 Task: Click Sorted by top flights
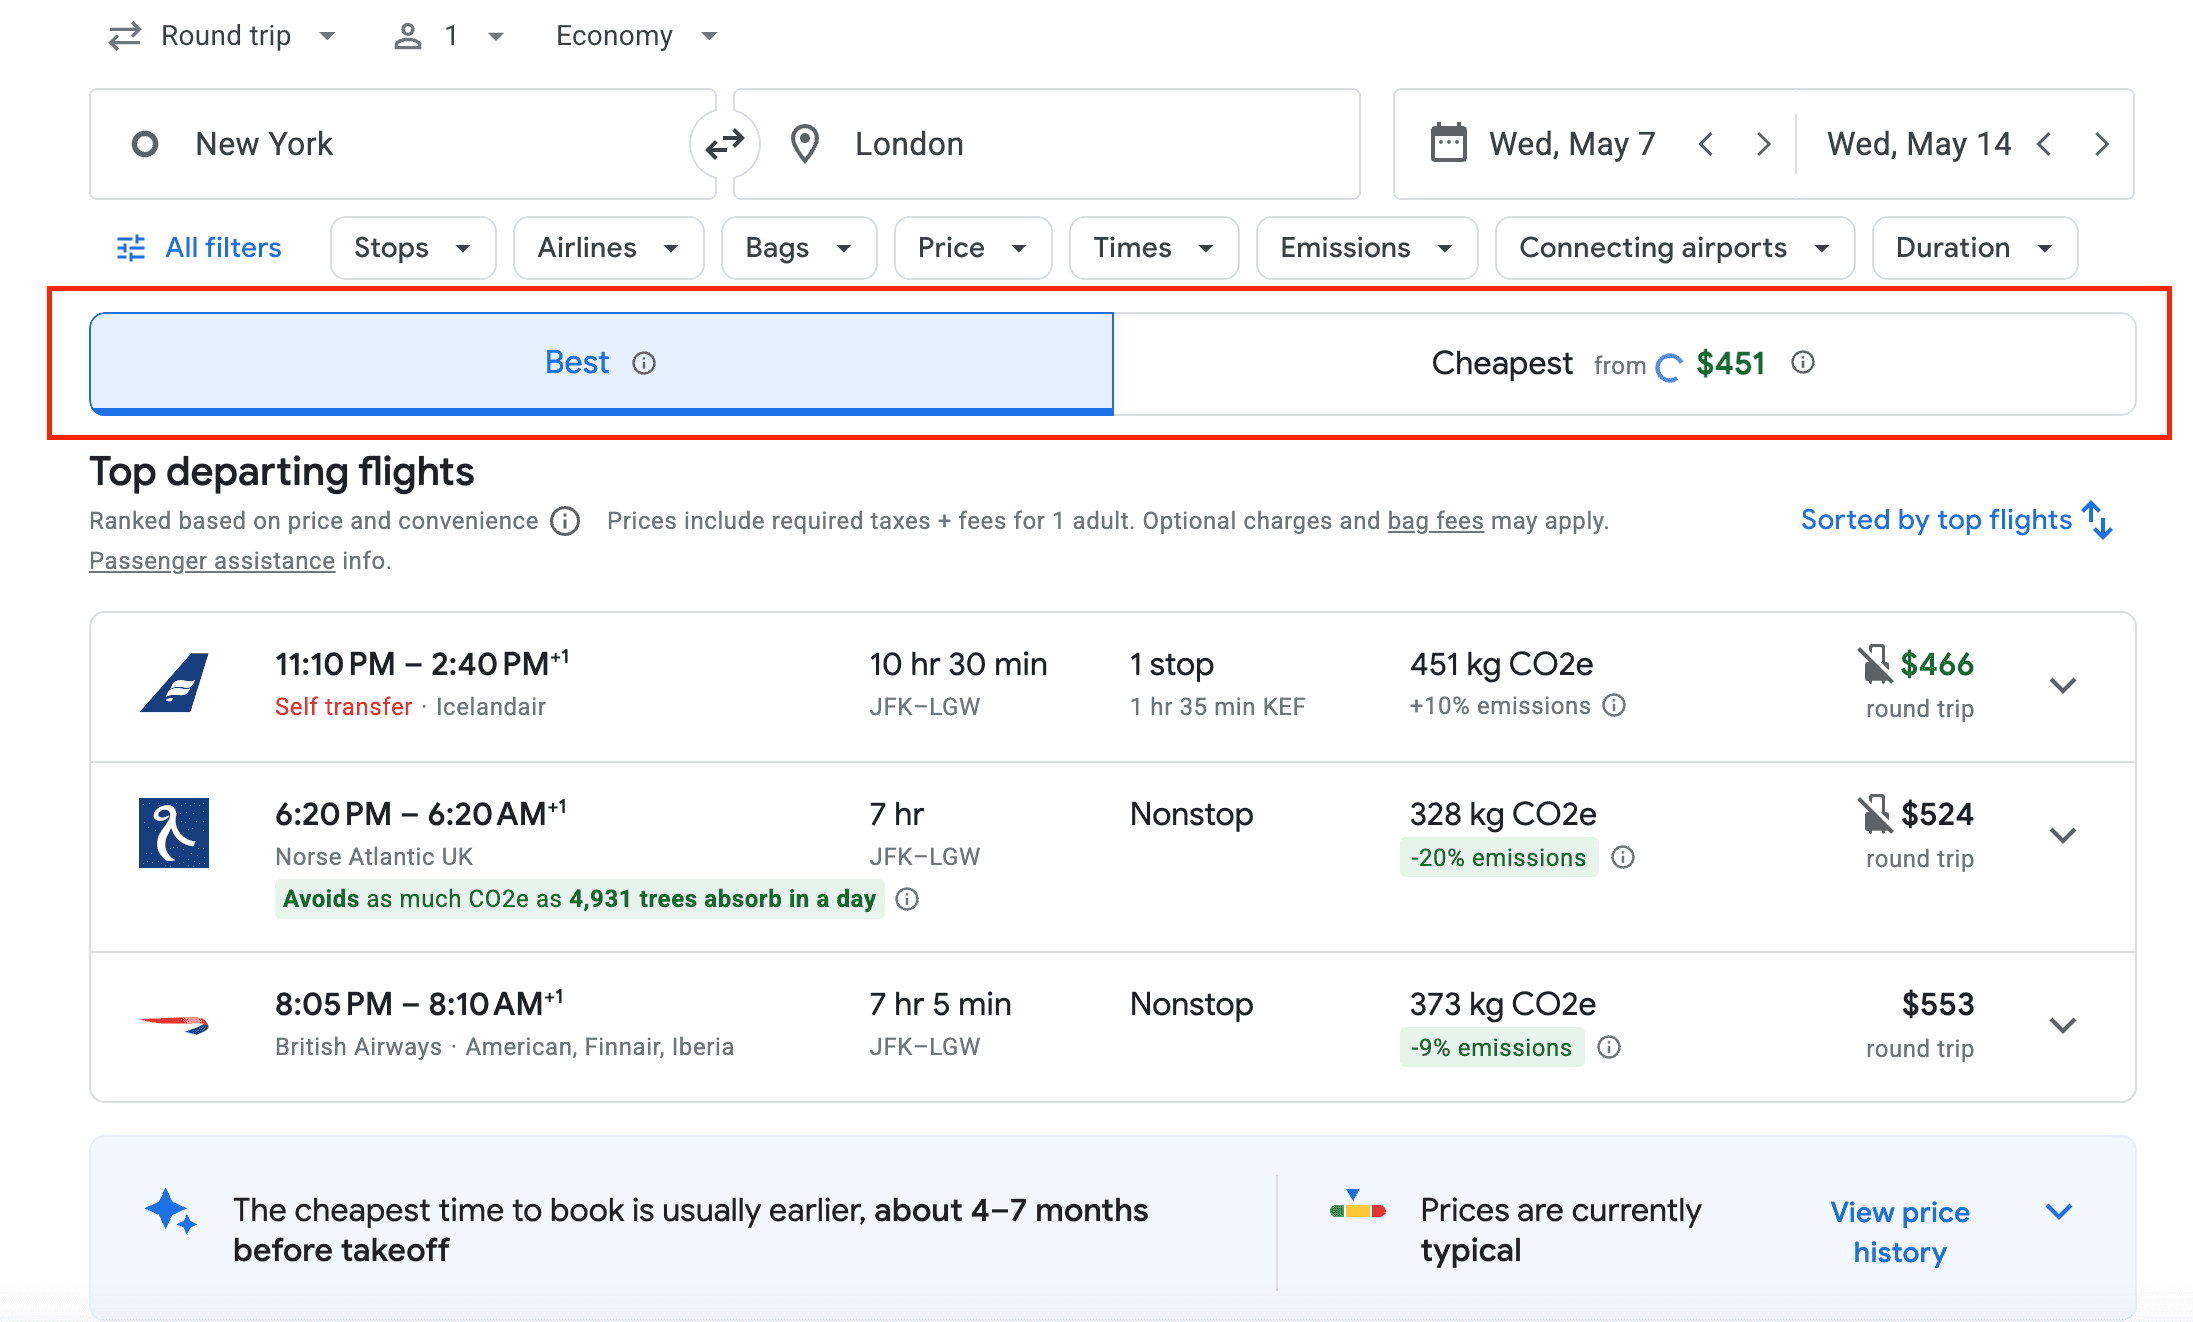1936,520
